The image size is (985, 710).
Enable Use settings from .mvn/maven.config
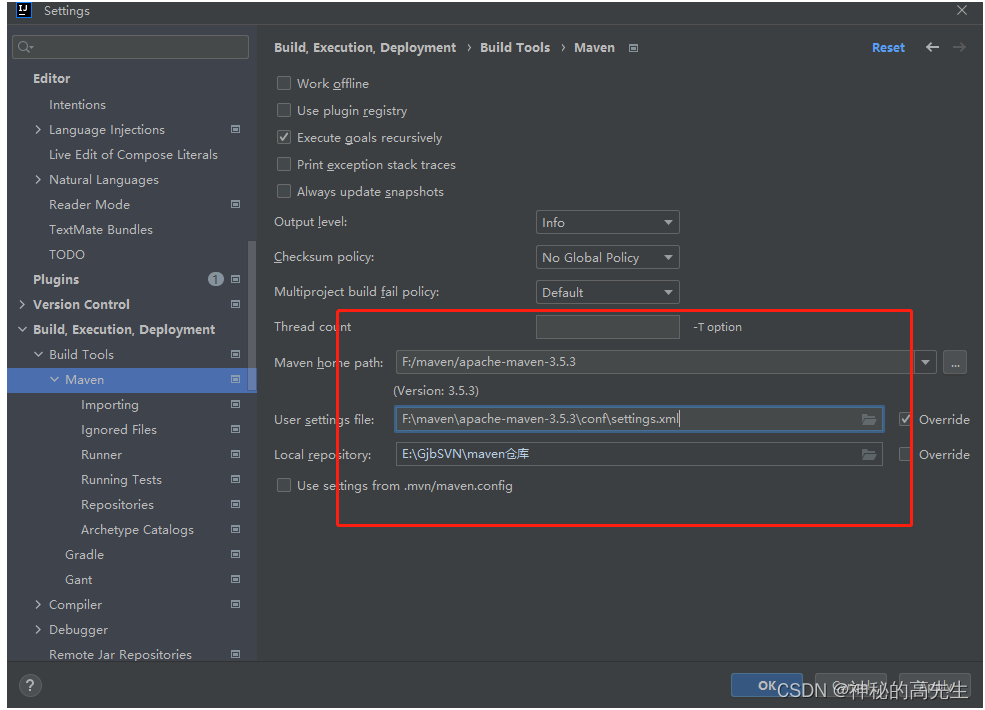pyautogui.click(x=284, y=485)
